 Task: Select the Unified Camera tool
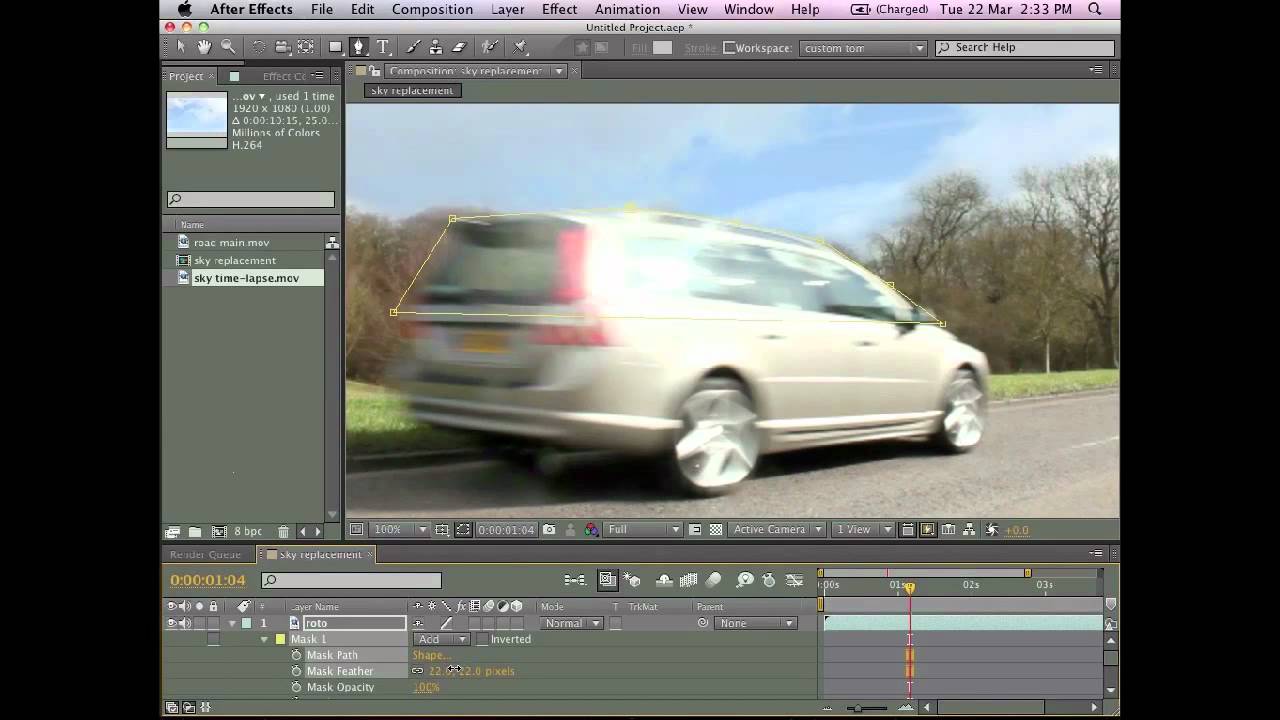coord(283,47)
